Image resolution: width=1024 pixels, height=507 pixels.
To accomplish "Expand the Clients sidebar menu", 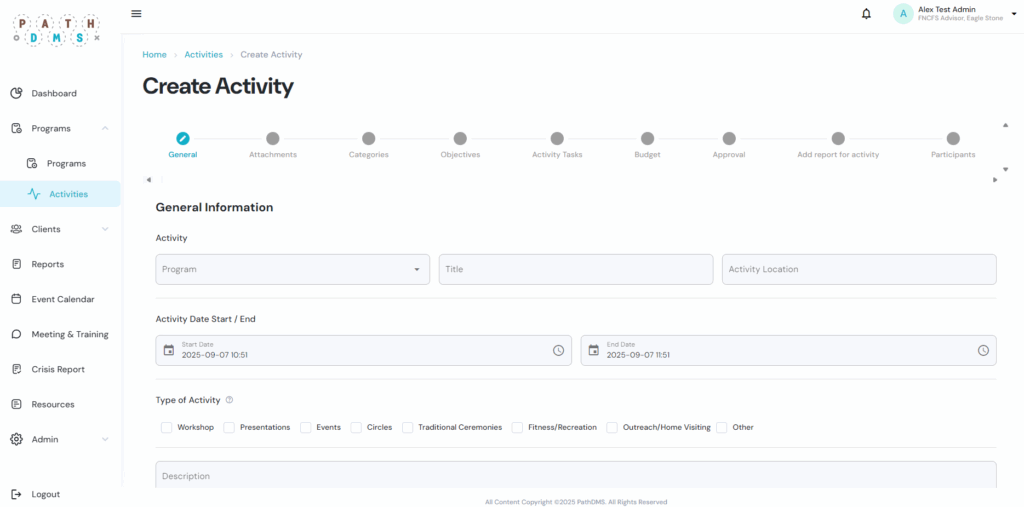I will tap(105, 229).
